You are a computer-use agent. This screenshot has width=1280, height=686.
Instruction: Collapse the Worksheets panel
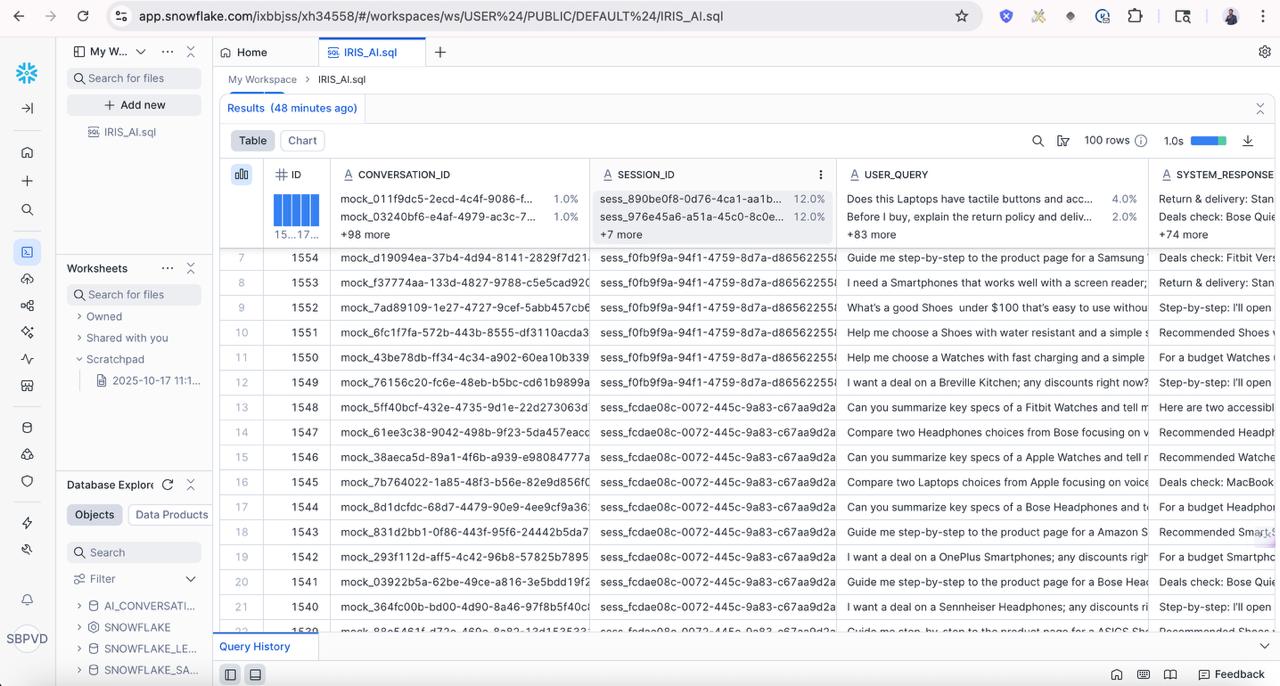point(190,268)
